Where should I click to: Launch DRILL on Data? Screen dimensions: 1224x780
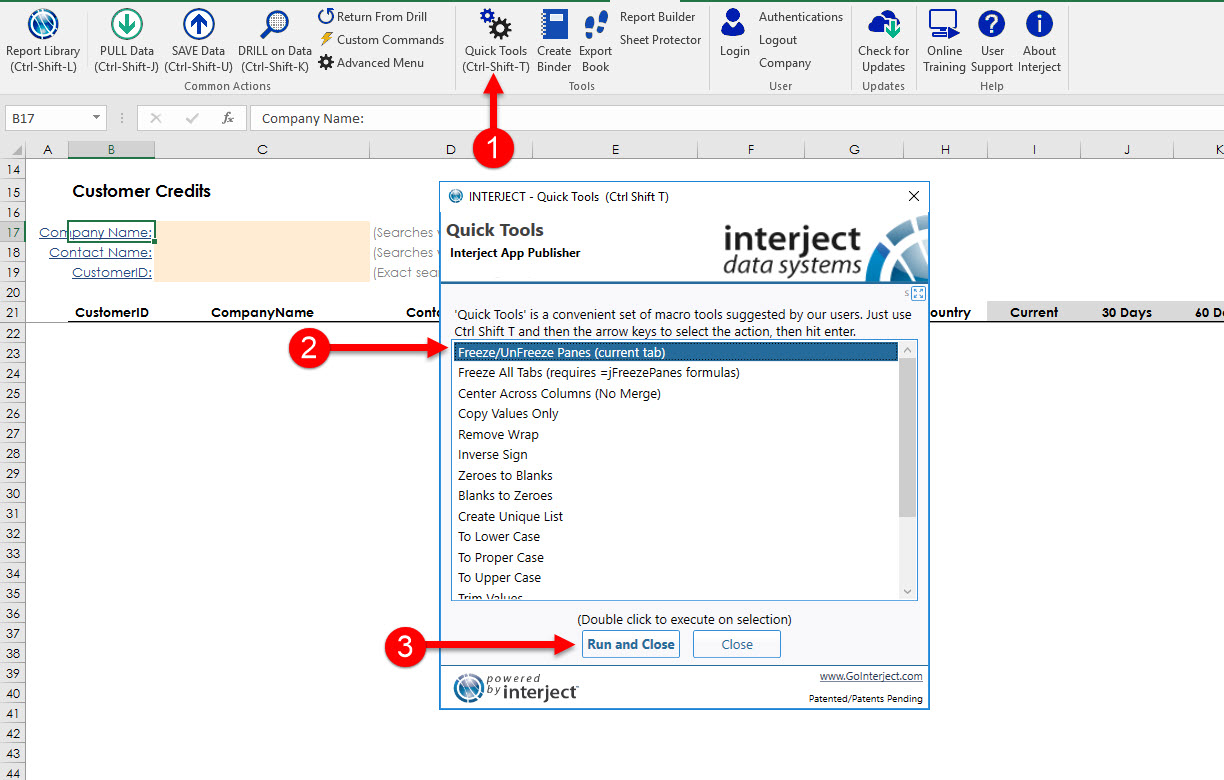pos(274,40)
